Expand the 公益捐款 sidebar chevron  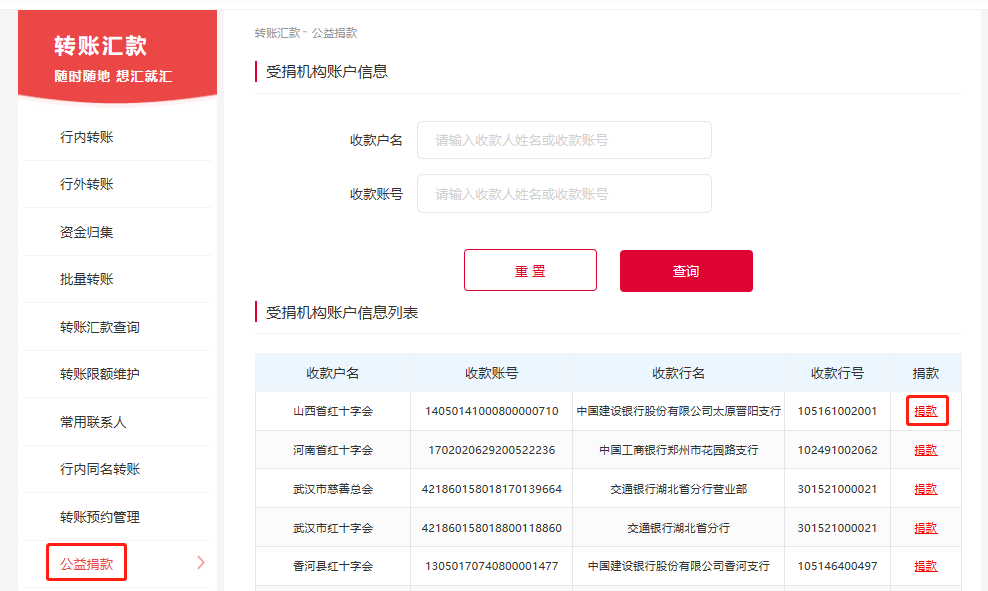click(x=199, y=563)
